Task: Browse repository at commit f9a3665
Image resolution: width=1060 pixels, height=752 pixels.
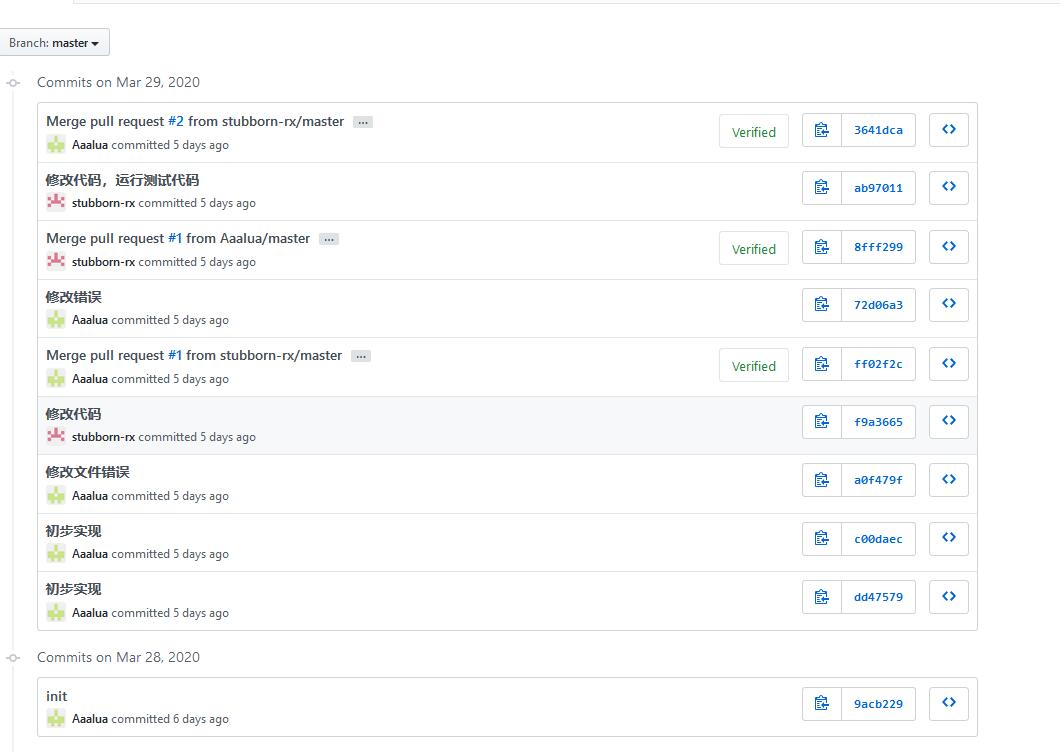Action: pyautogui.click(x=948, y=422)
